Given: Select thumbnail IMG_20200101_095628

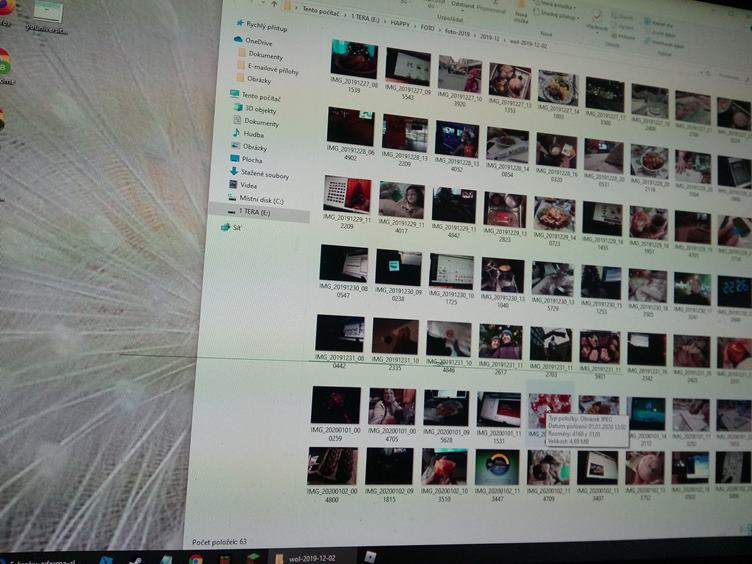Looking at the screenshot, I should [446, 417].
